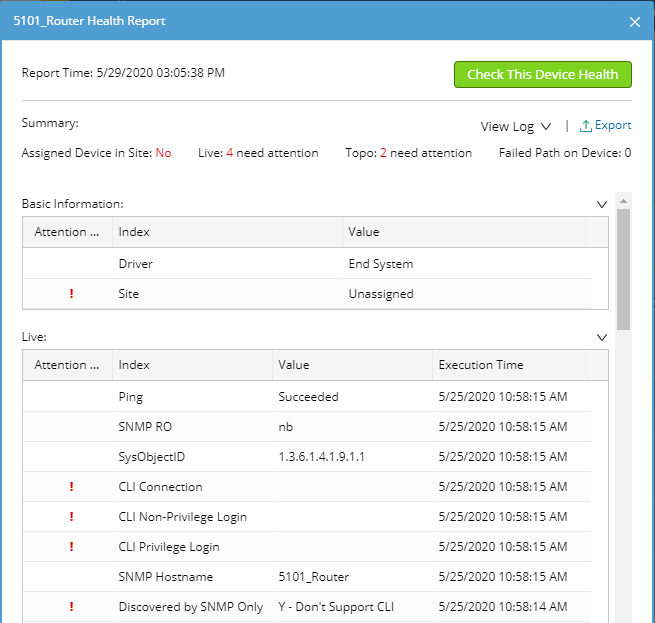Viewport: 655px width, 623px height.
Task: Select the Ping row
Action: point(307,397)
